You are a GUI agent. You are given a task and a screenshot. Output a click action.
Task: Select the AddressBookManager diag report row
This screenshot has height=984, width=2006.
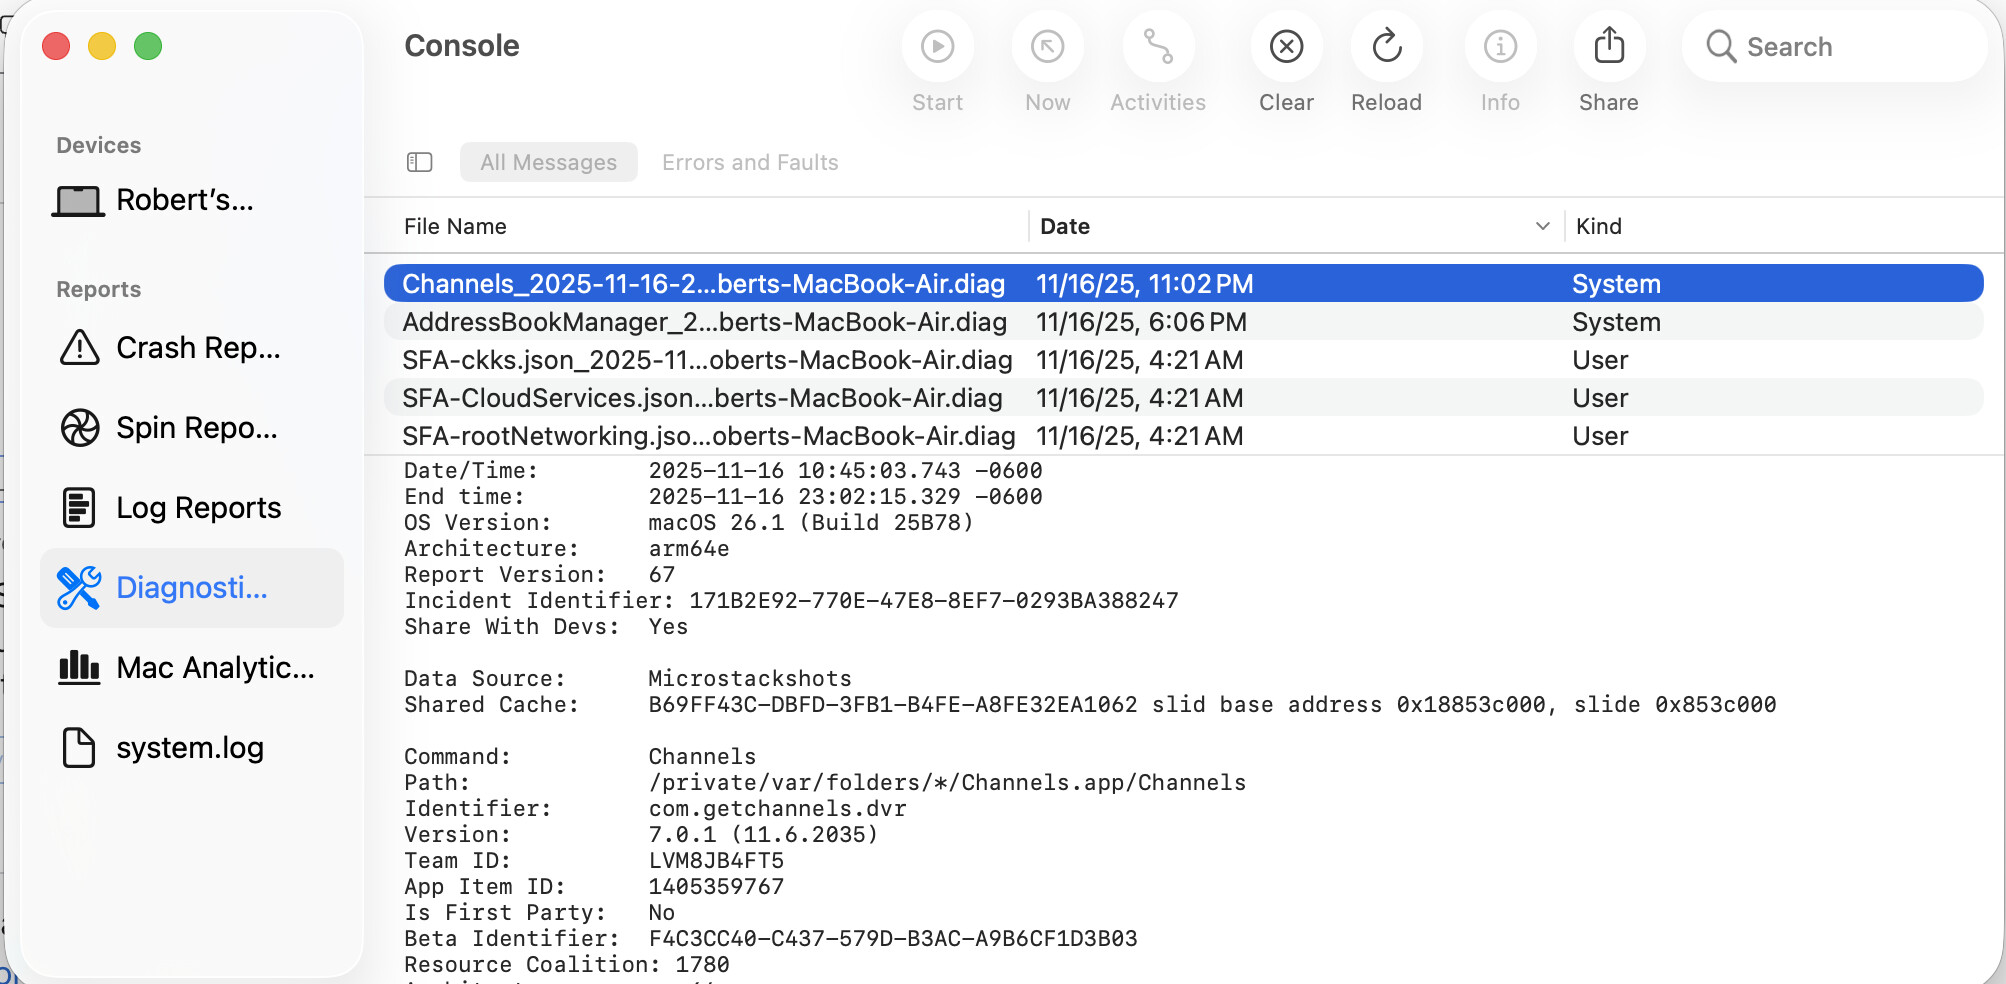coord(704,322)
